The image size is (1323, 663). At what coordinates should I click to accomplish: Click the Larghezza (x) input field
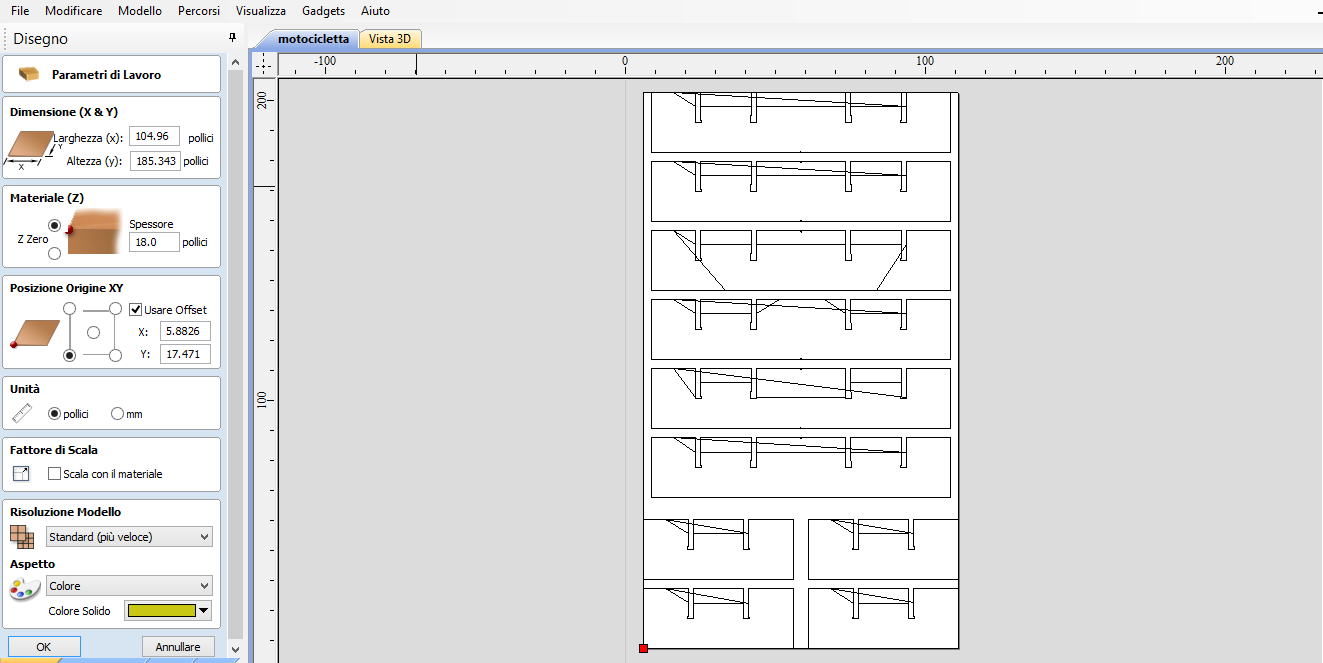pos(154,136)
